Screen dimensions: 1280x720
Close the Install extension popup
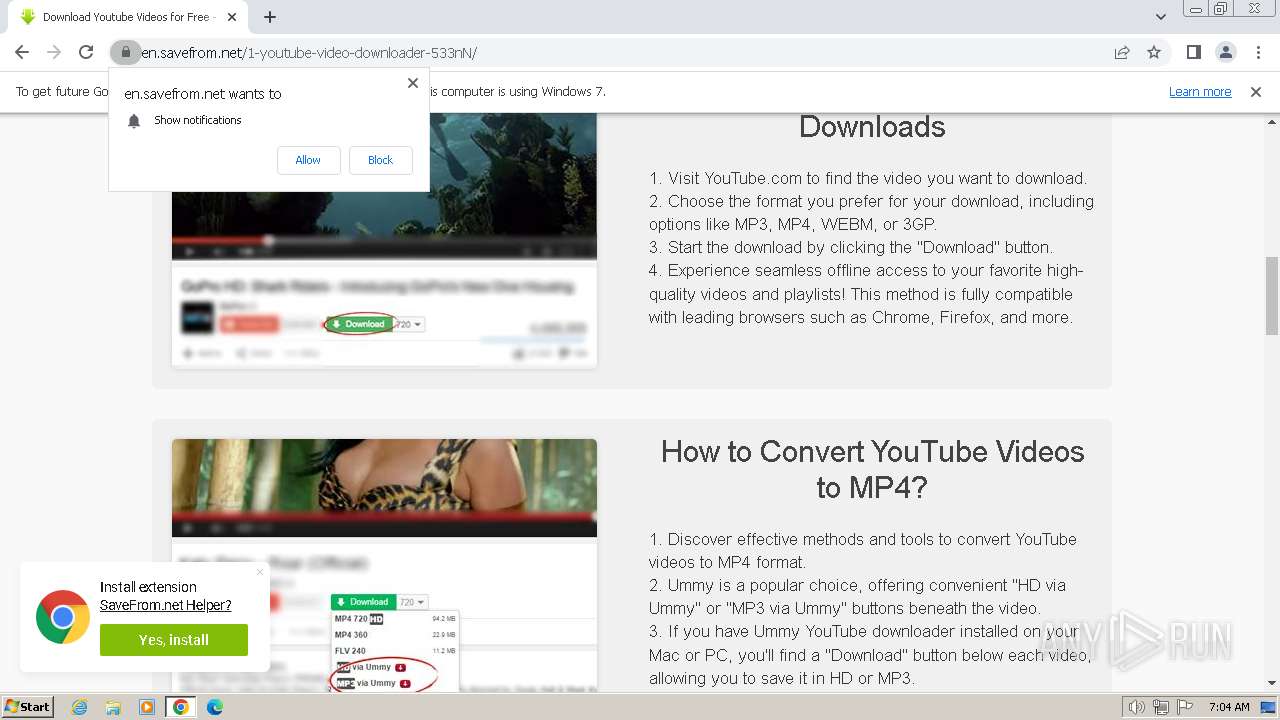pyautogui.click(x=260, y=572)
